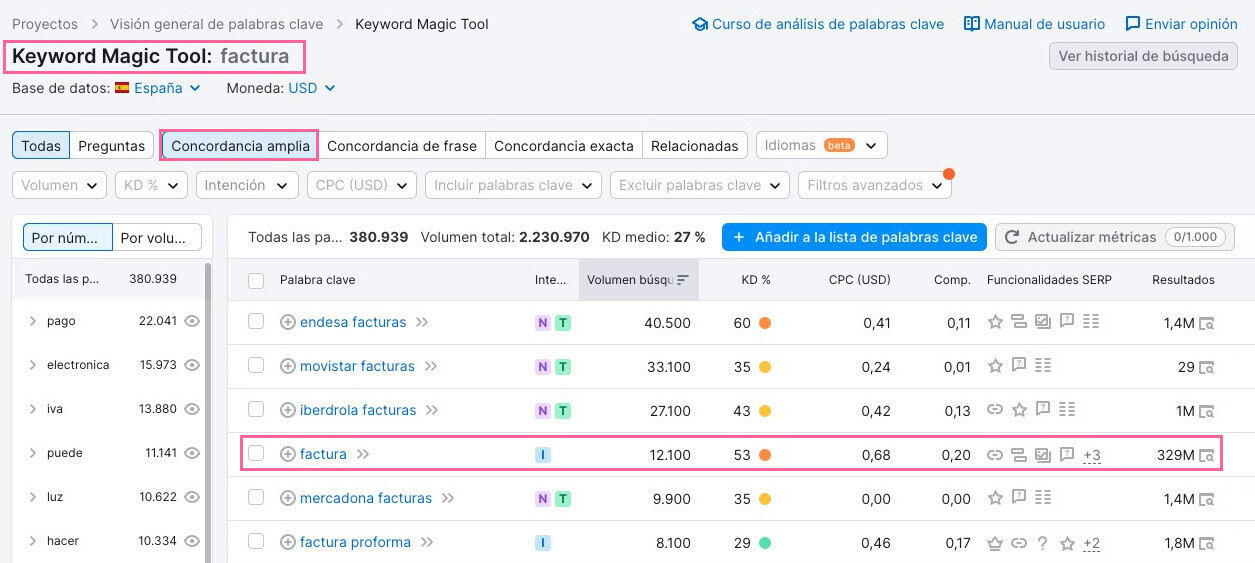Check the 'movistar facturas' row checkbox
Viewport: 1255px width, 563px height.
point(256,365)
